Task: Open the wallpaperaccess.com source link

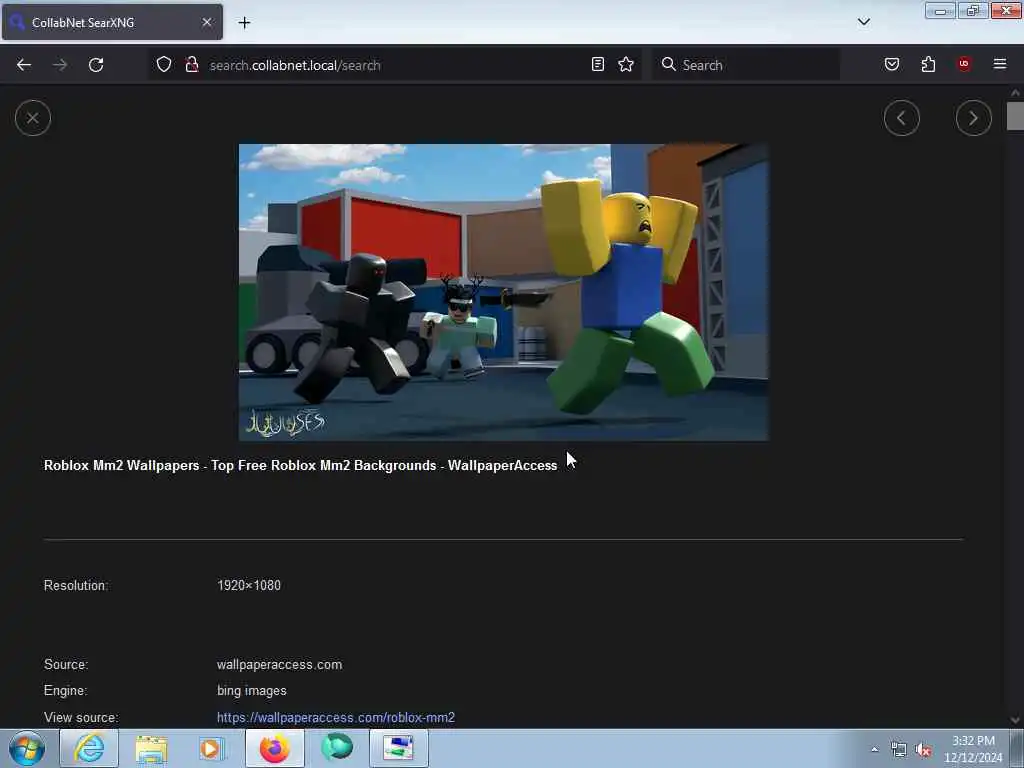Action: tap(336, 717)
